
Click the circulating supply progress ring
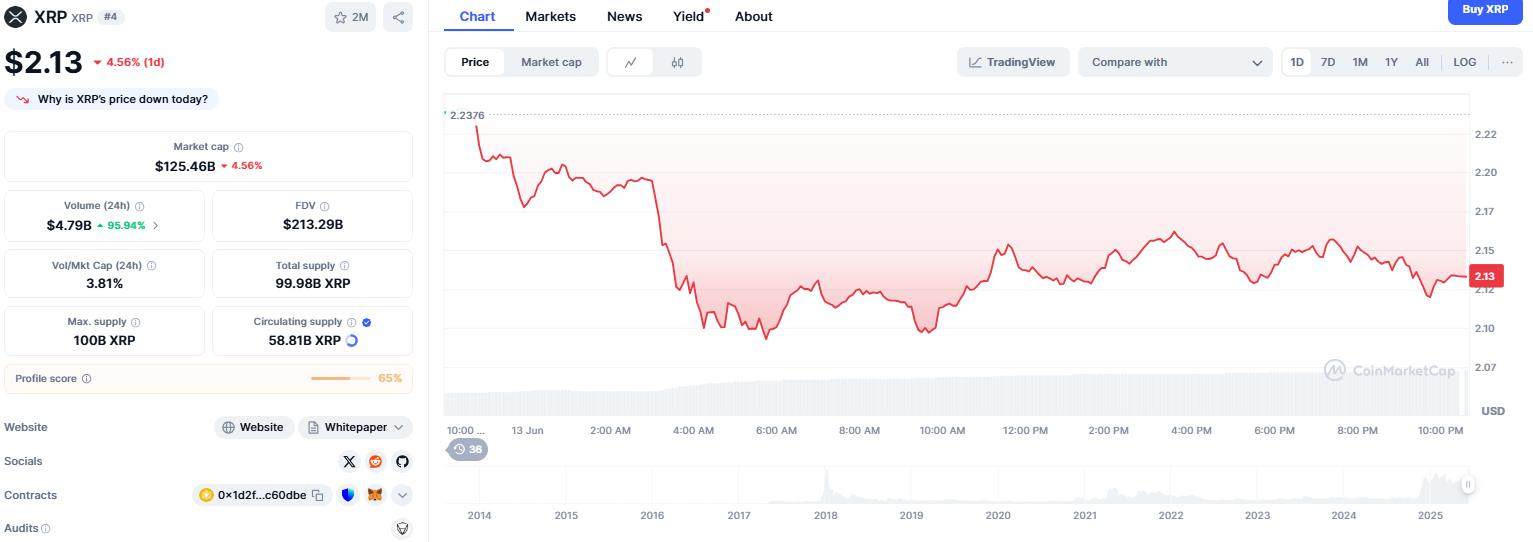tap(352, 340)
